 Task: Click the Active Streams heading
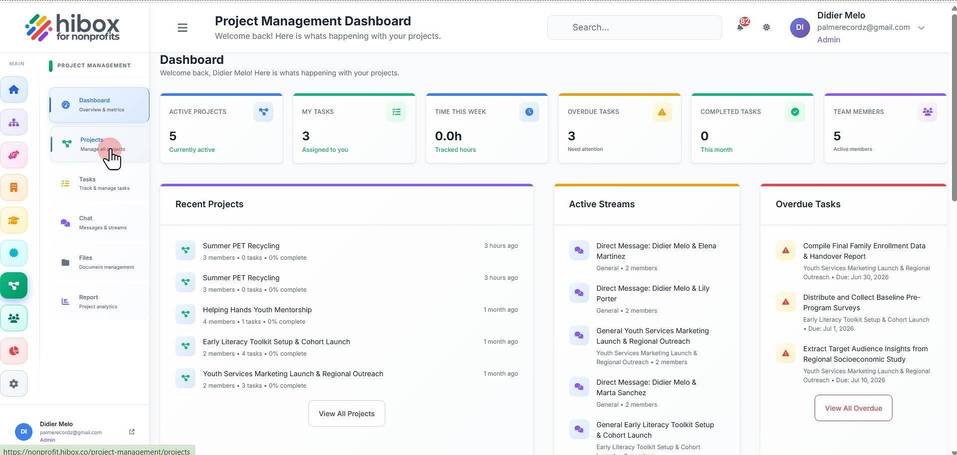(602, 204)
